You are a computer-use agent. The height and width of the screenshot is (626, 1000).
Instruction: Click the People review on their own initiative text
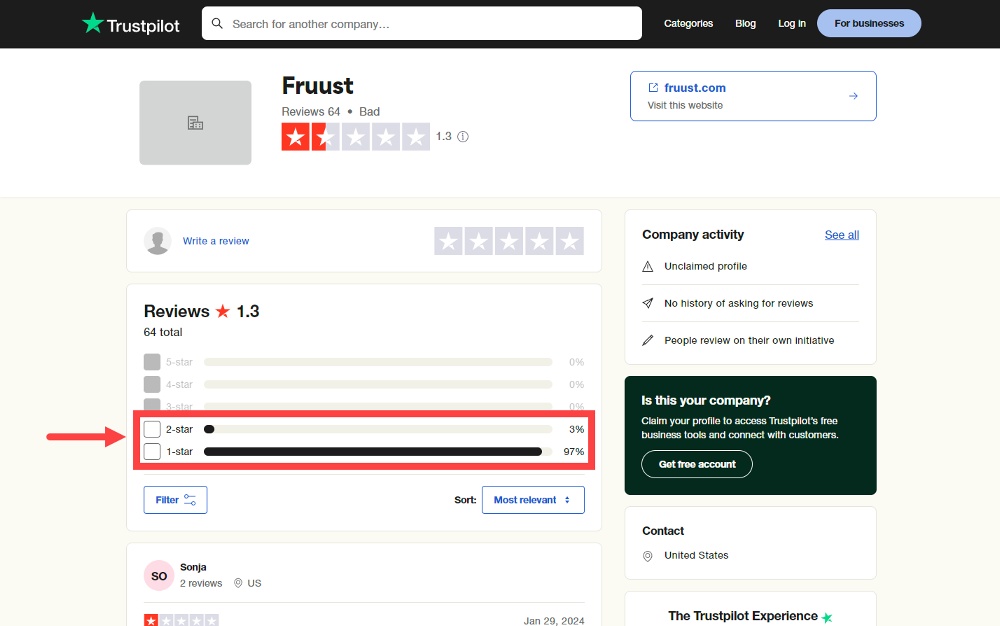click(x=749, y=340)
